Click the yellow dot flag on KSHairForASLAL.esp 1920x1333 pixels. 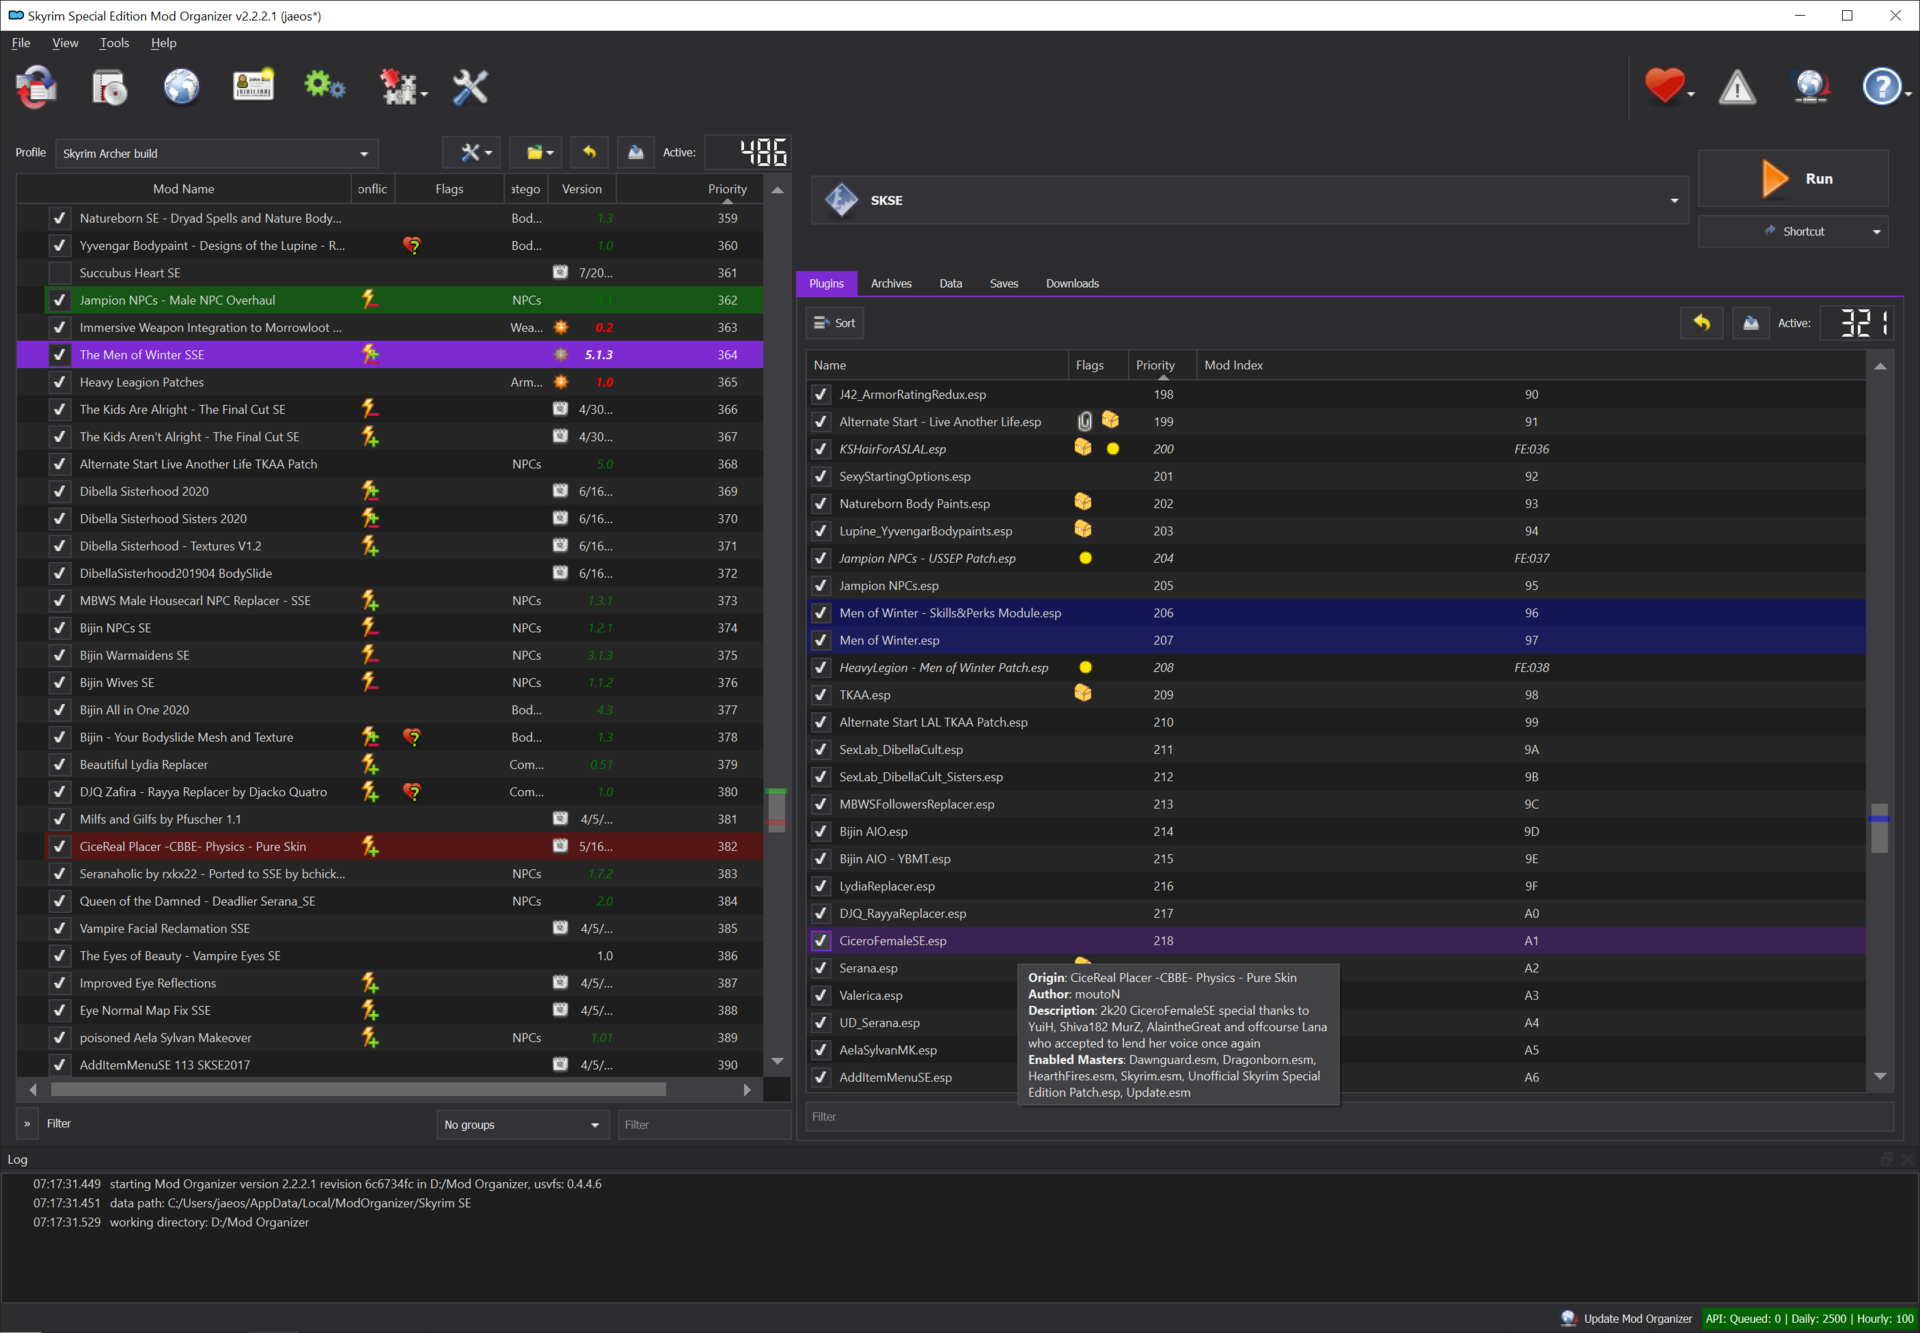tap(1112, 449)
